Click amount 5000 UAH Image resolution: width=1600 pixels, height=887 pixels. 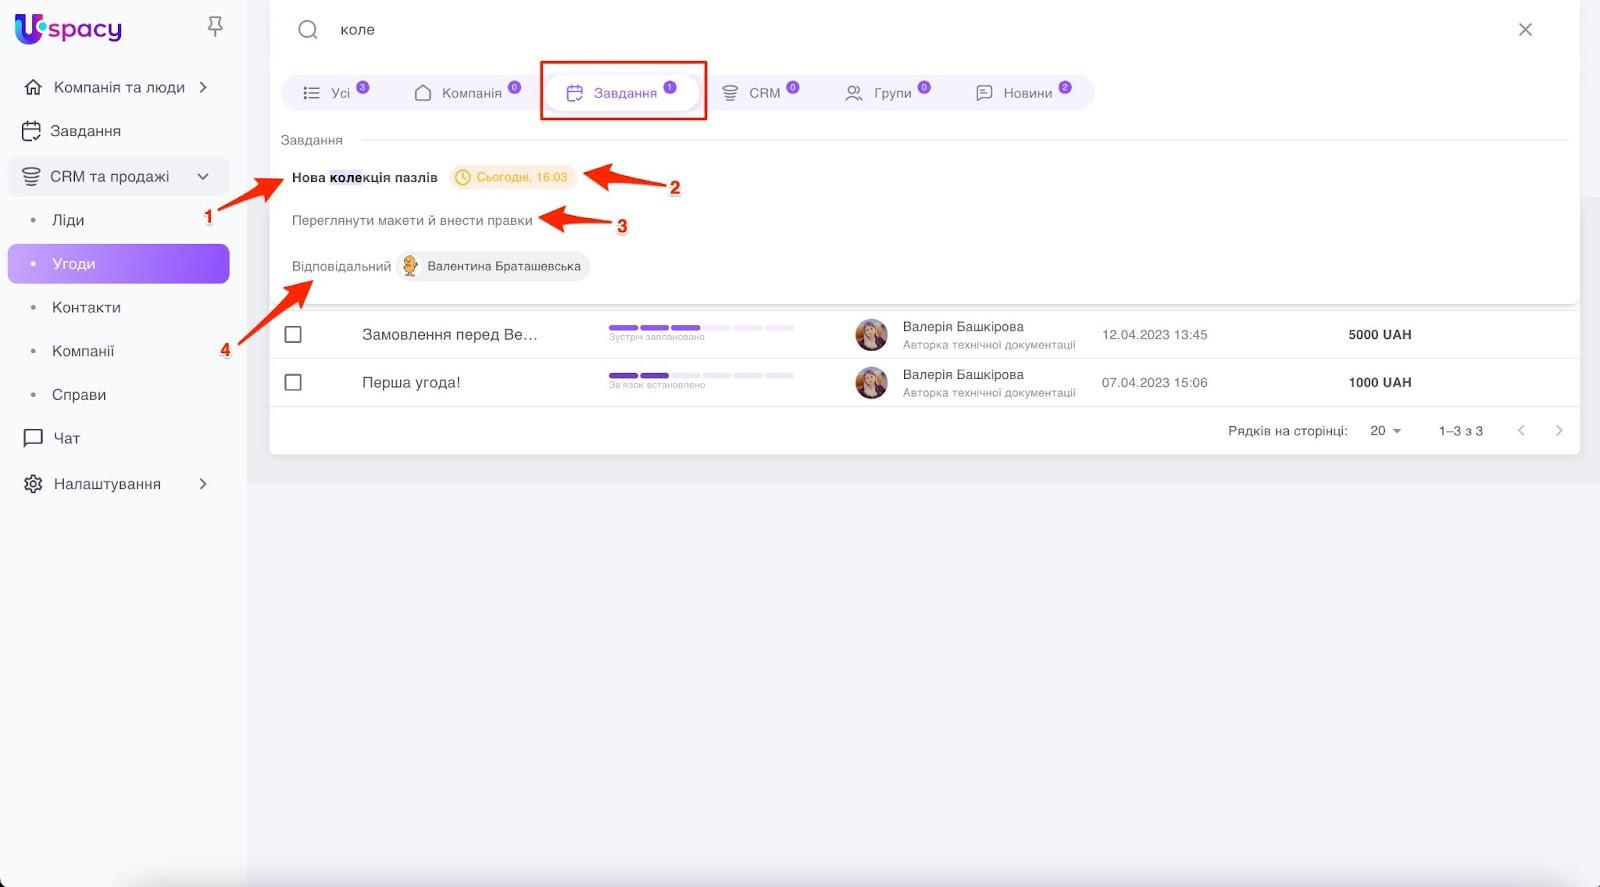coord(1380,335)
